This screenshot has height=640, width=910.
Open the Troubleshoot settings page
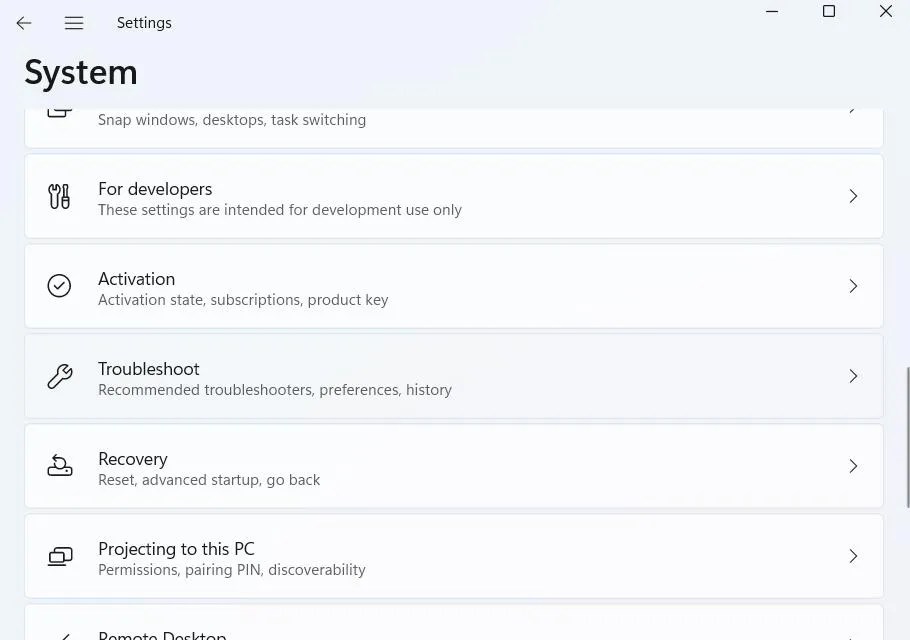tap(454, 376)
